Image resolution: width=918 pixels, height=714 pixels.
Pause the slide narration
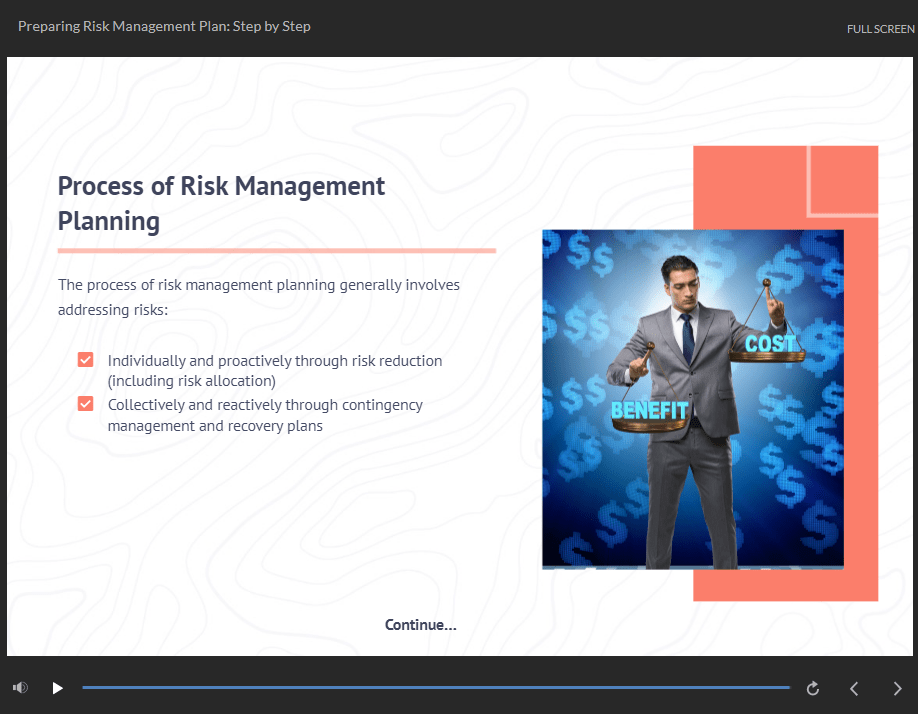[x=57, y=688]
